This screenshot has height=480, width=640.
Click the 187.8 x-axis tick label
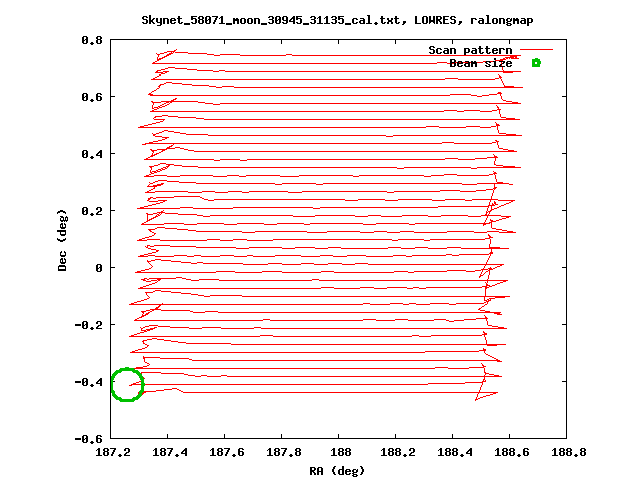click(x=284, y=452)
